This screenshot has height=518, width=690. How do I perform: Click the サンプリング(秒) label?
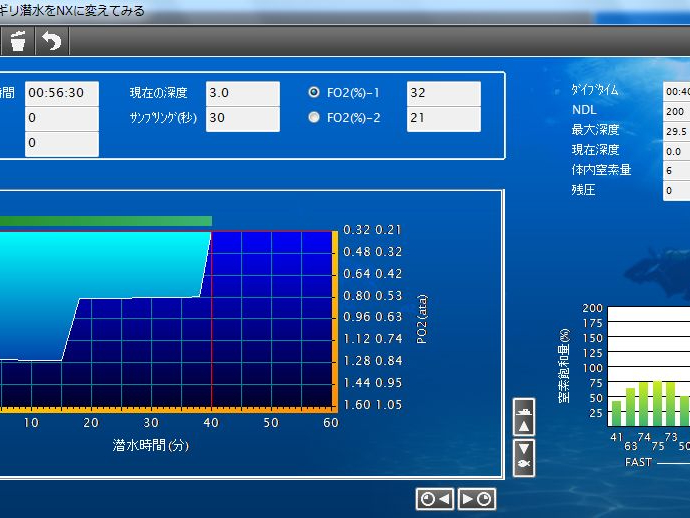(163, 118)
